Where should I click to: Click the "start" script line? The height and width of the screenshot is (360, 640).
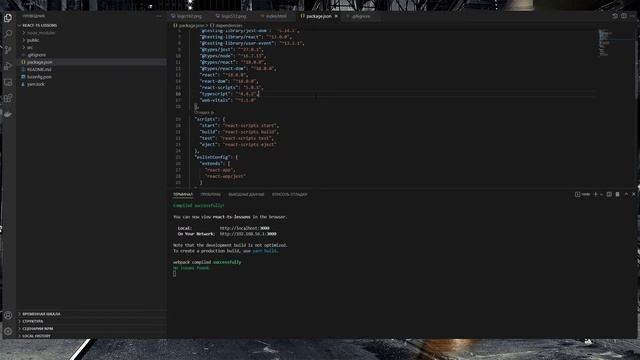(x=240, y=126)
